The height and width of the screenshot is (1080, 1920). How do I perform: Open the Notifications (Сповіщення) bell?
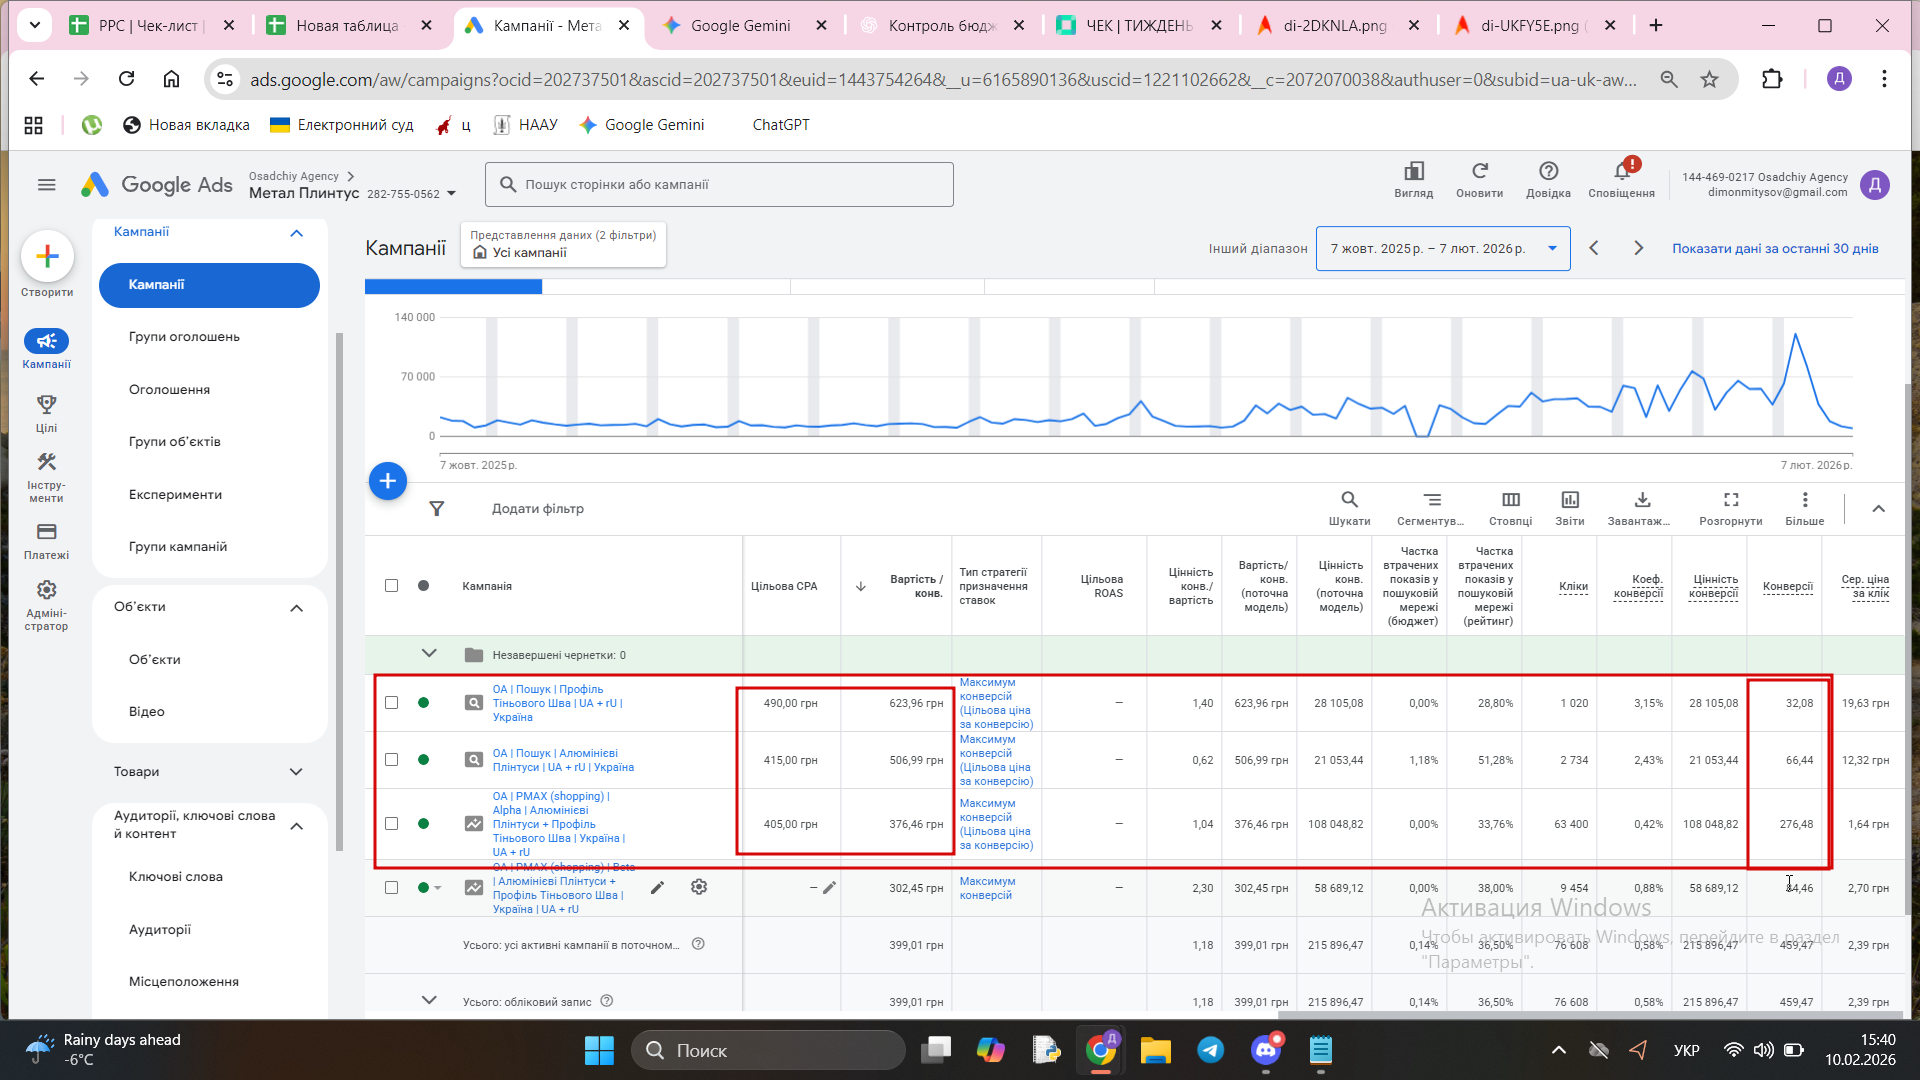click(x=1621, y=173)
